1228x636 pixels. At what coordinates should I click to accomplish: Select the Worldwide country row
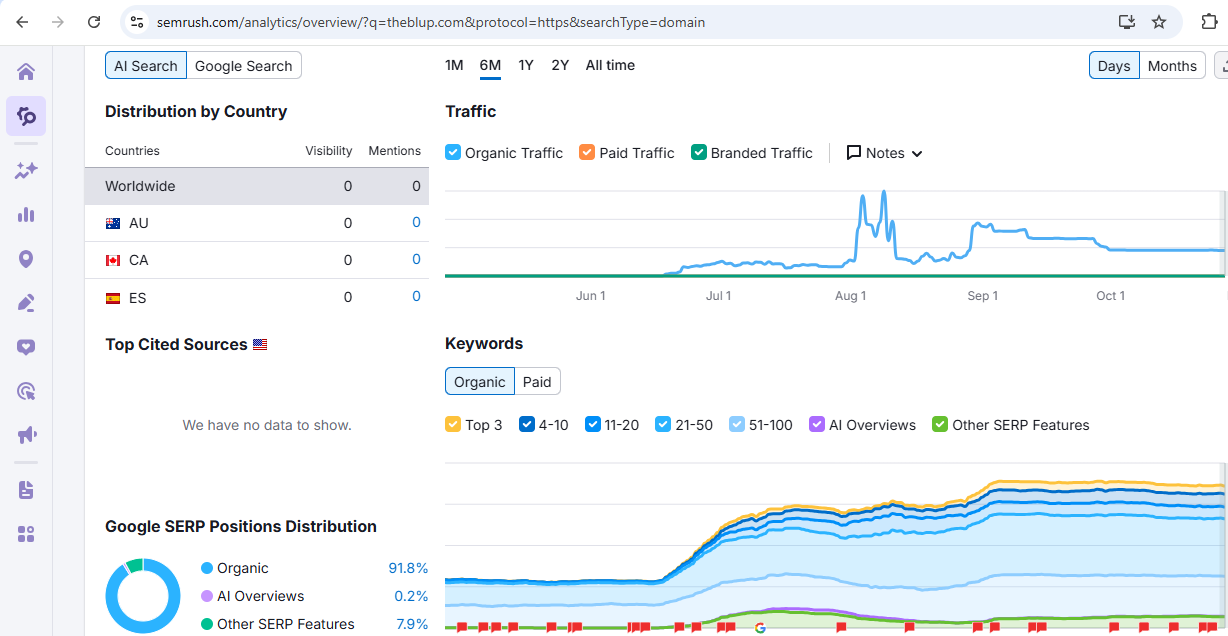point(256,186)
